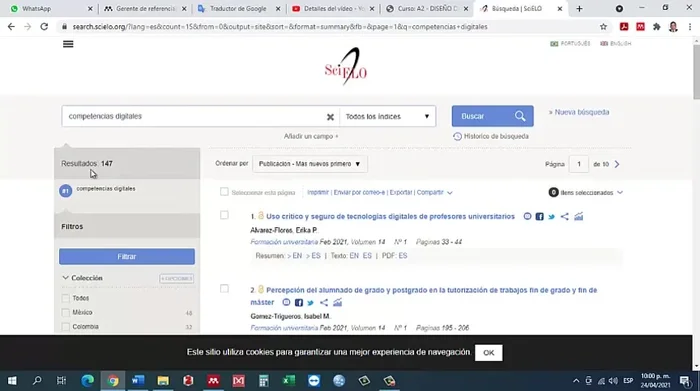Open the hamburger menu icon
The width and height of the screenshot is (700, 391).
pos(68,44)
